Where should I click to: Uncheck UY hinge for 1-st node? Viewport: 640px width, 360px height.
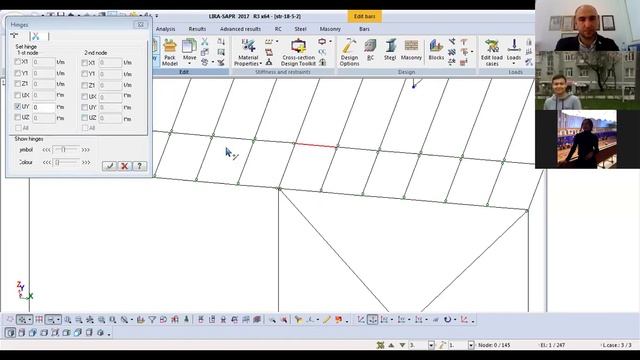pos(18,107)
